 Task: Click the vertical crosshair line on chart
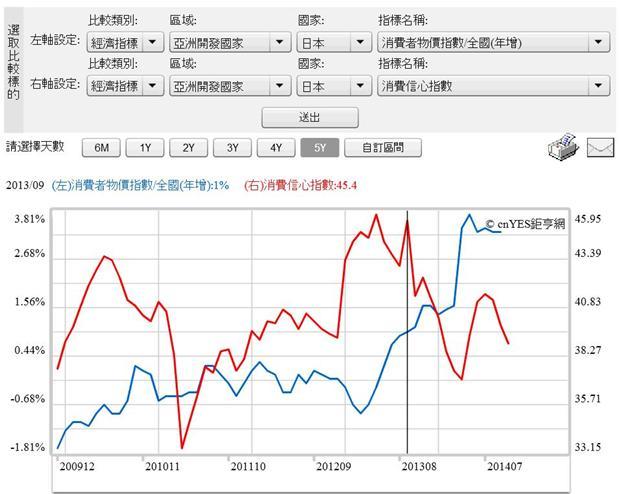[407, 332]
